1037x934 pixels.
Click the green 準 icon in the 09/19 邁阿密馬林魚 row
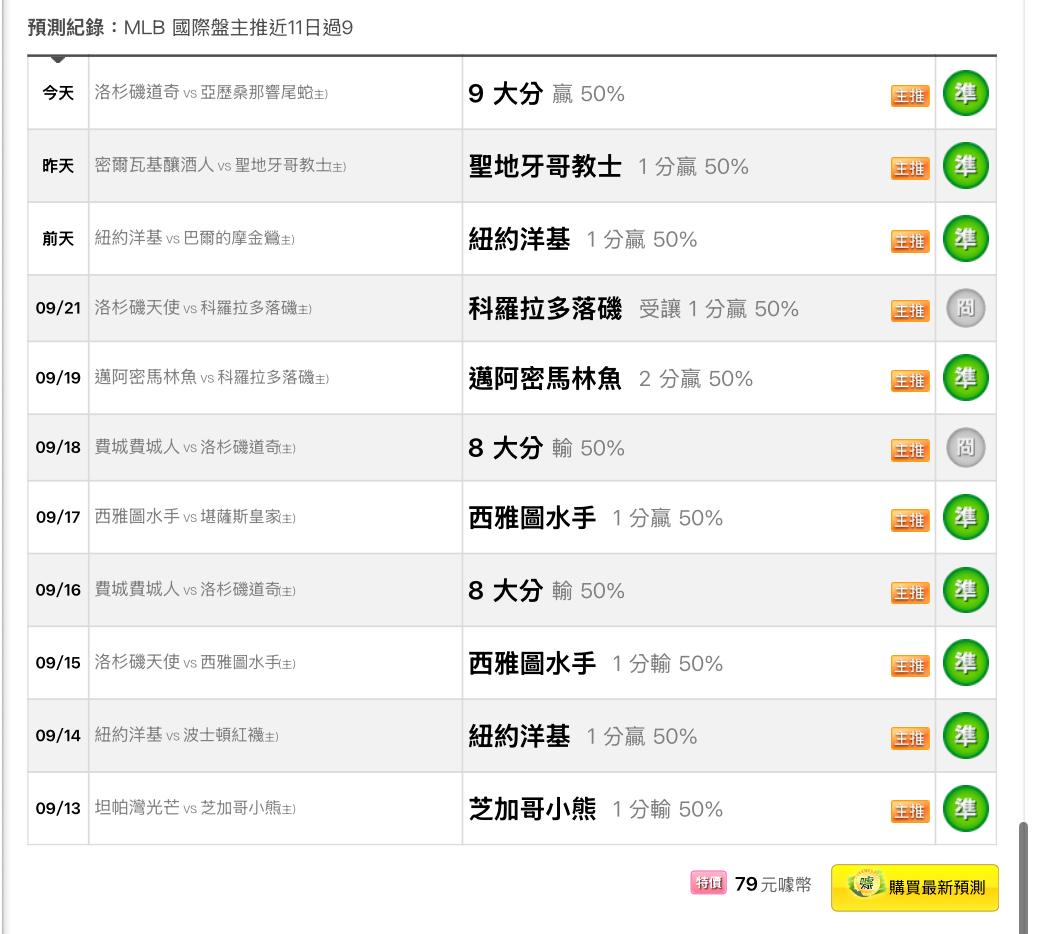tap(965, 378)
